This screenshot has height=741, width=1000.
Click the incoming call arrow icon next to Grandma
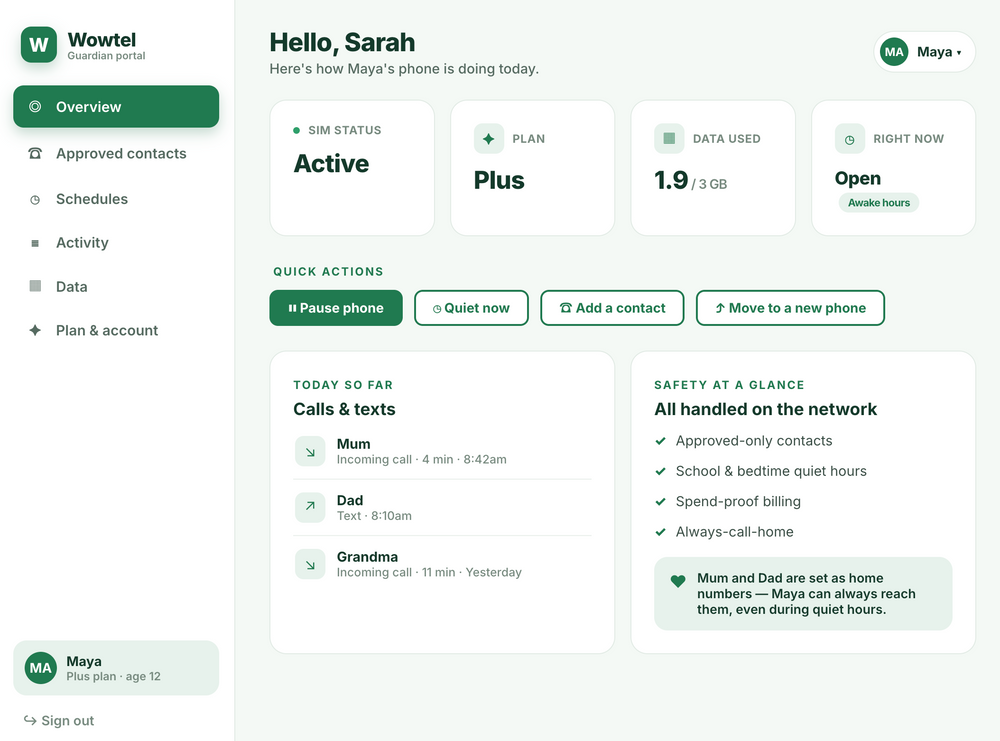click(x=310, y=564)
